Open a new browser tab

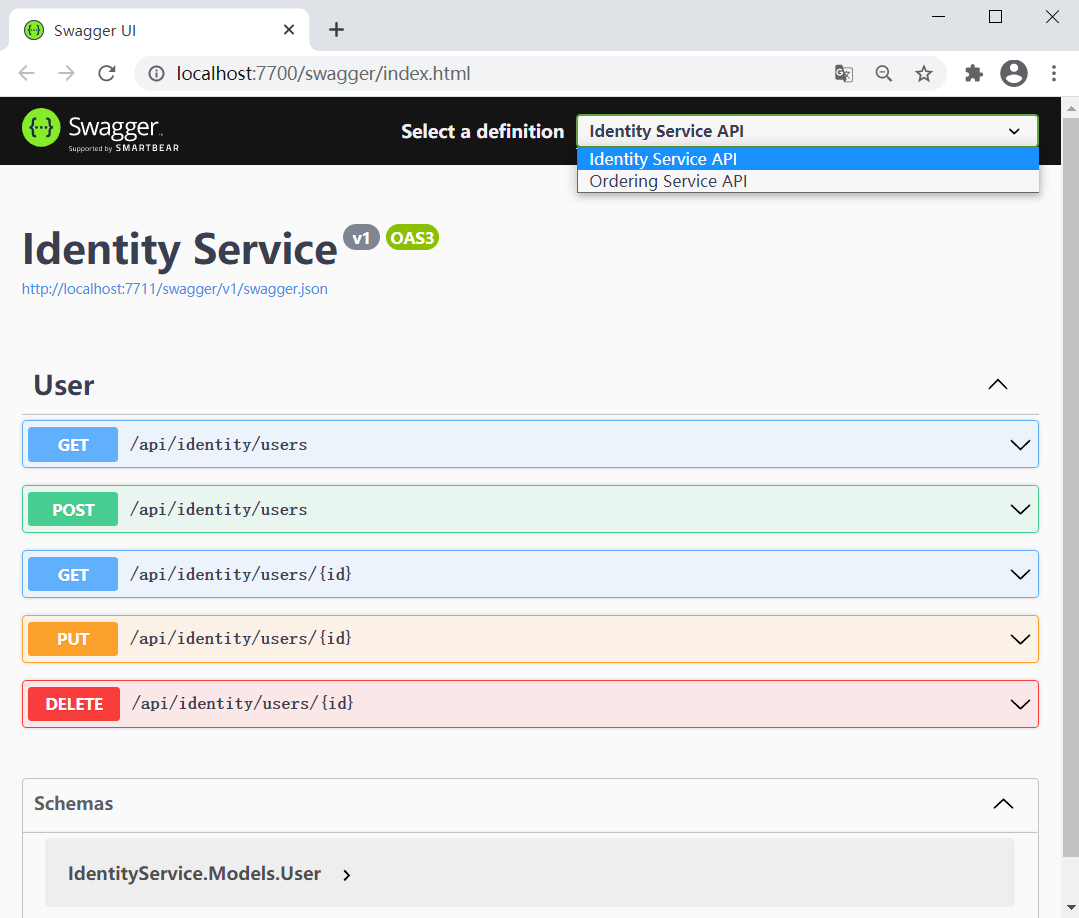pos(337,30)
